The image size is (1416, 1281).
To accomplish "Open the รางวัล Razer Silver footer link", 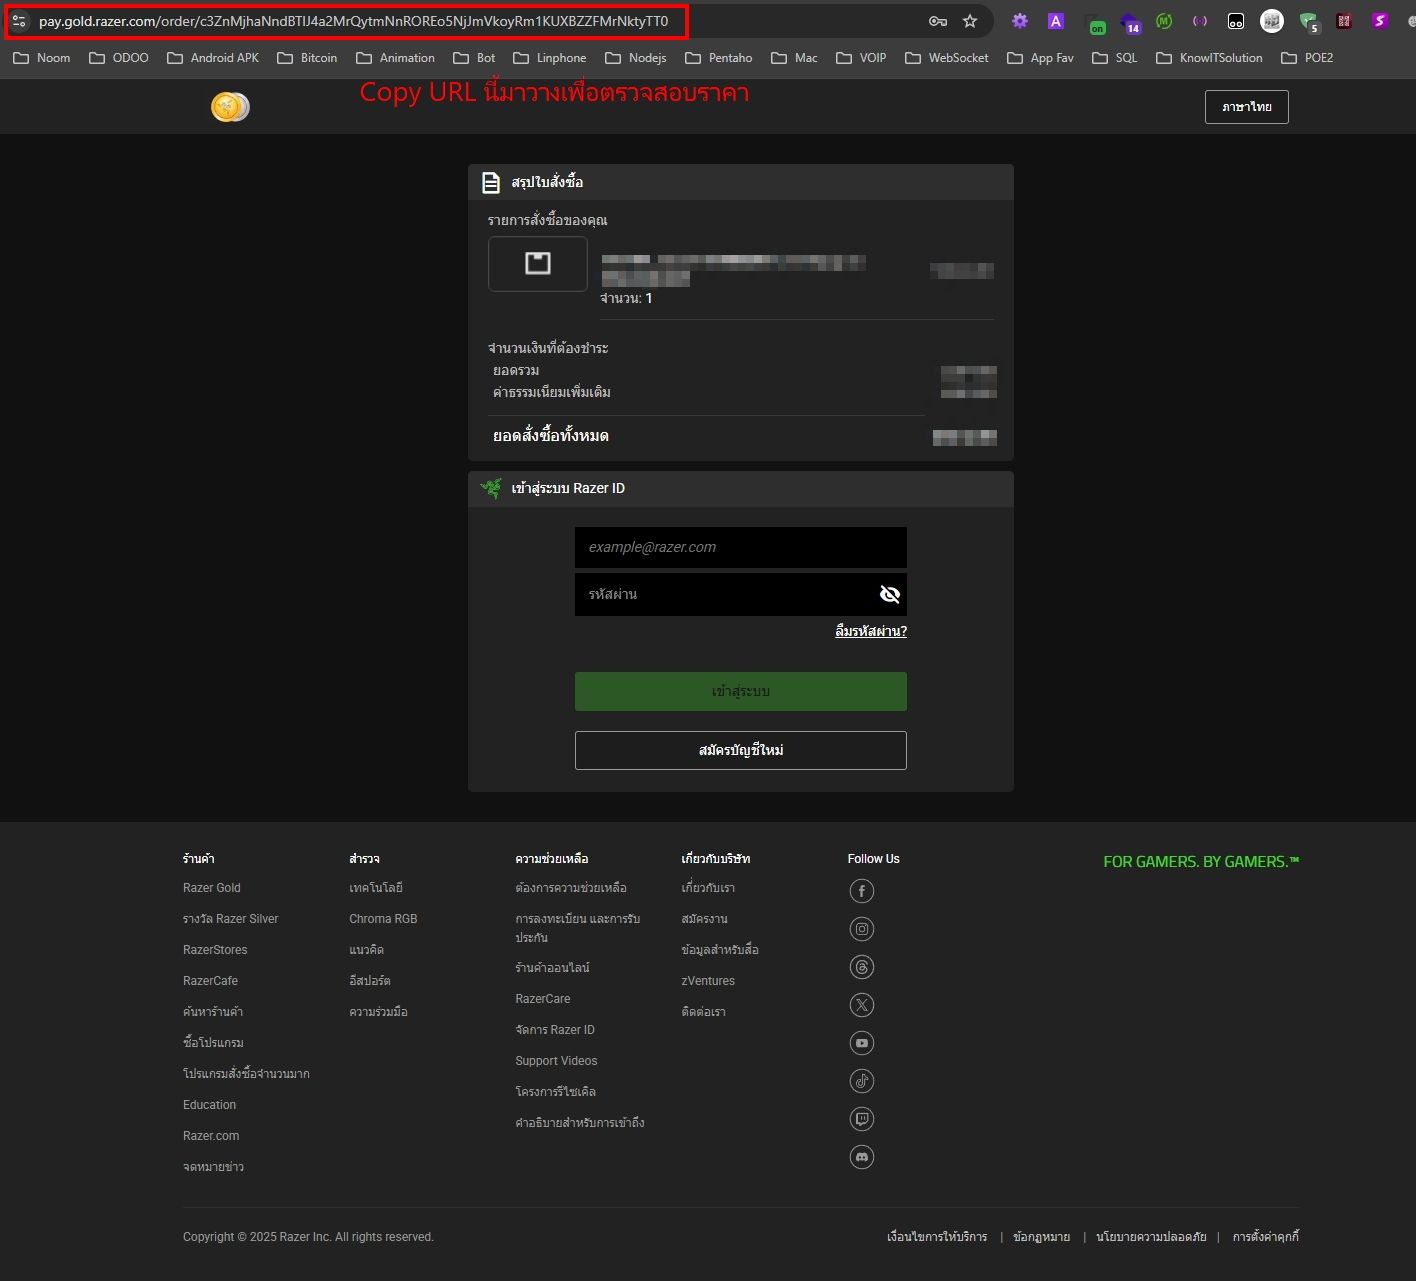I will tap(231, 919).
